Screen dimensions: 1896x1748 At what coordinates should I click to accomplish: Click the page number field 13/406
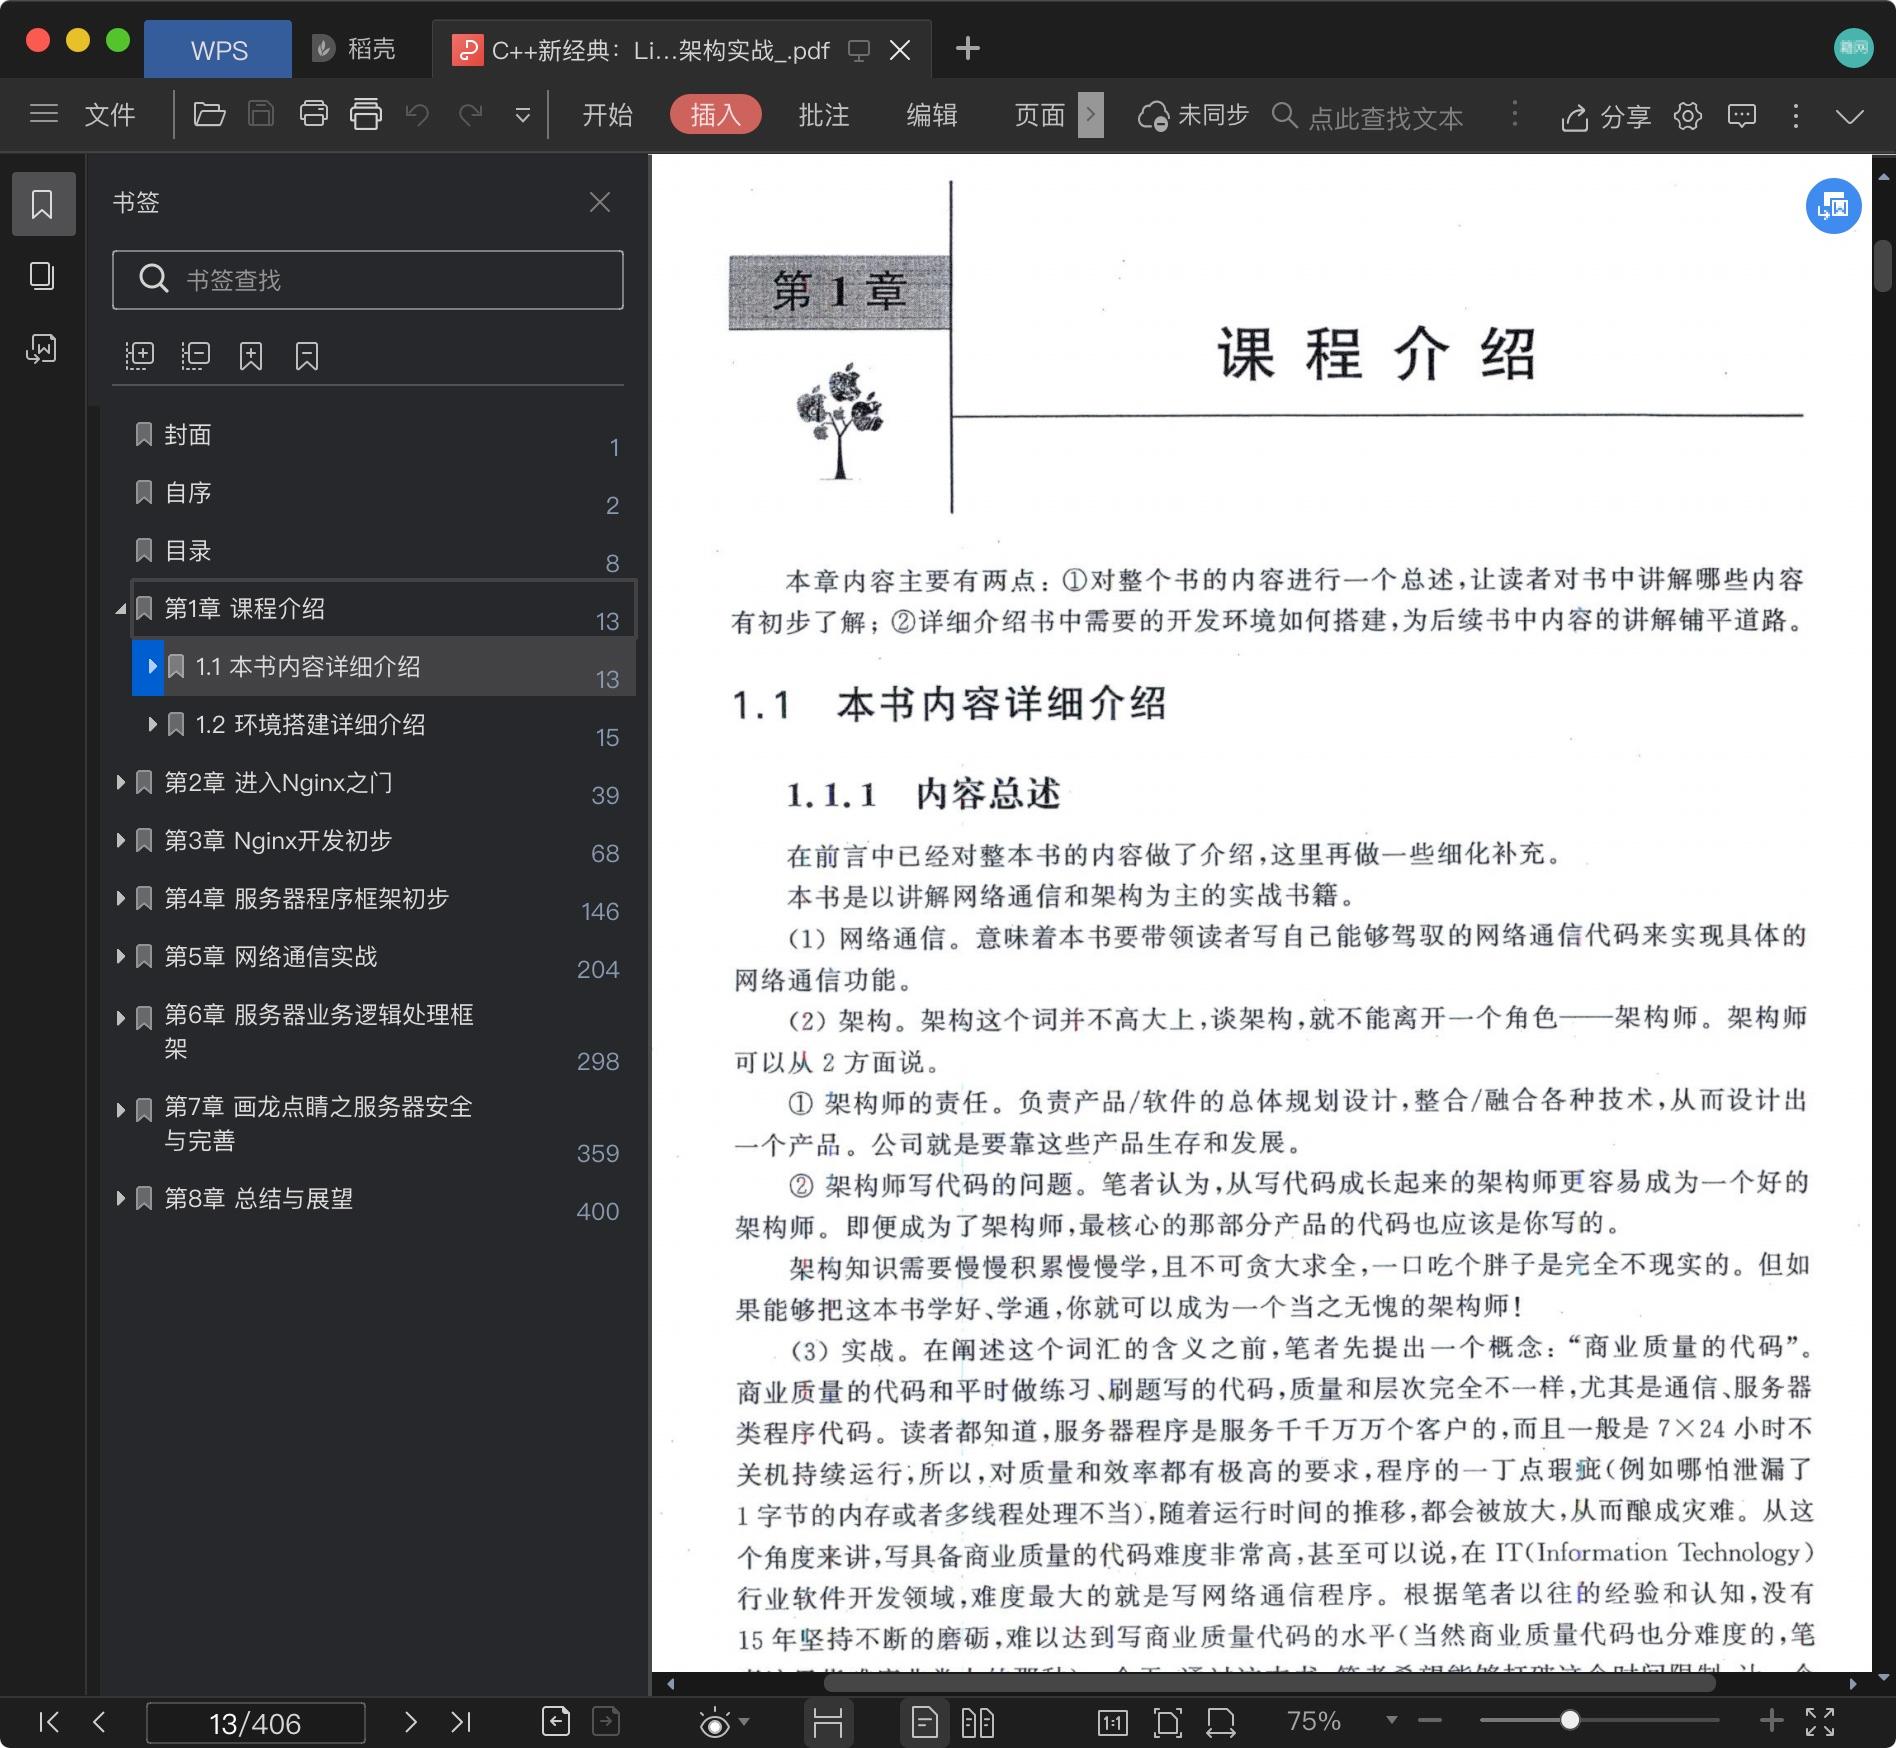click(255, 1723)
